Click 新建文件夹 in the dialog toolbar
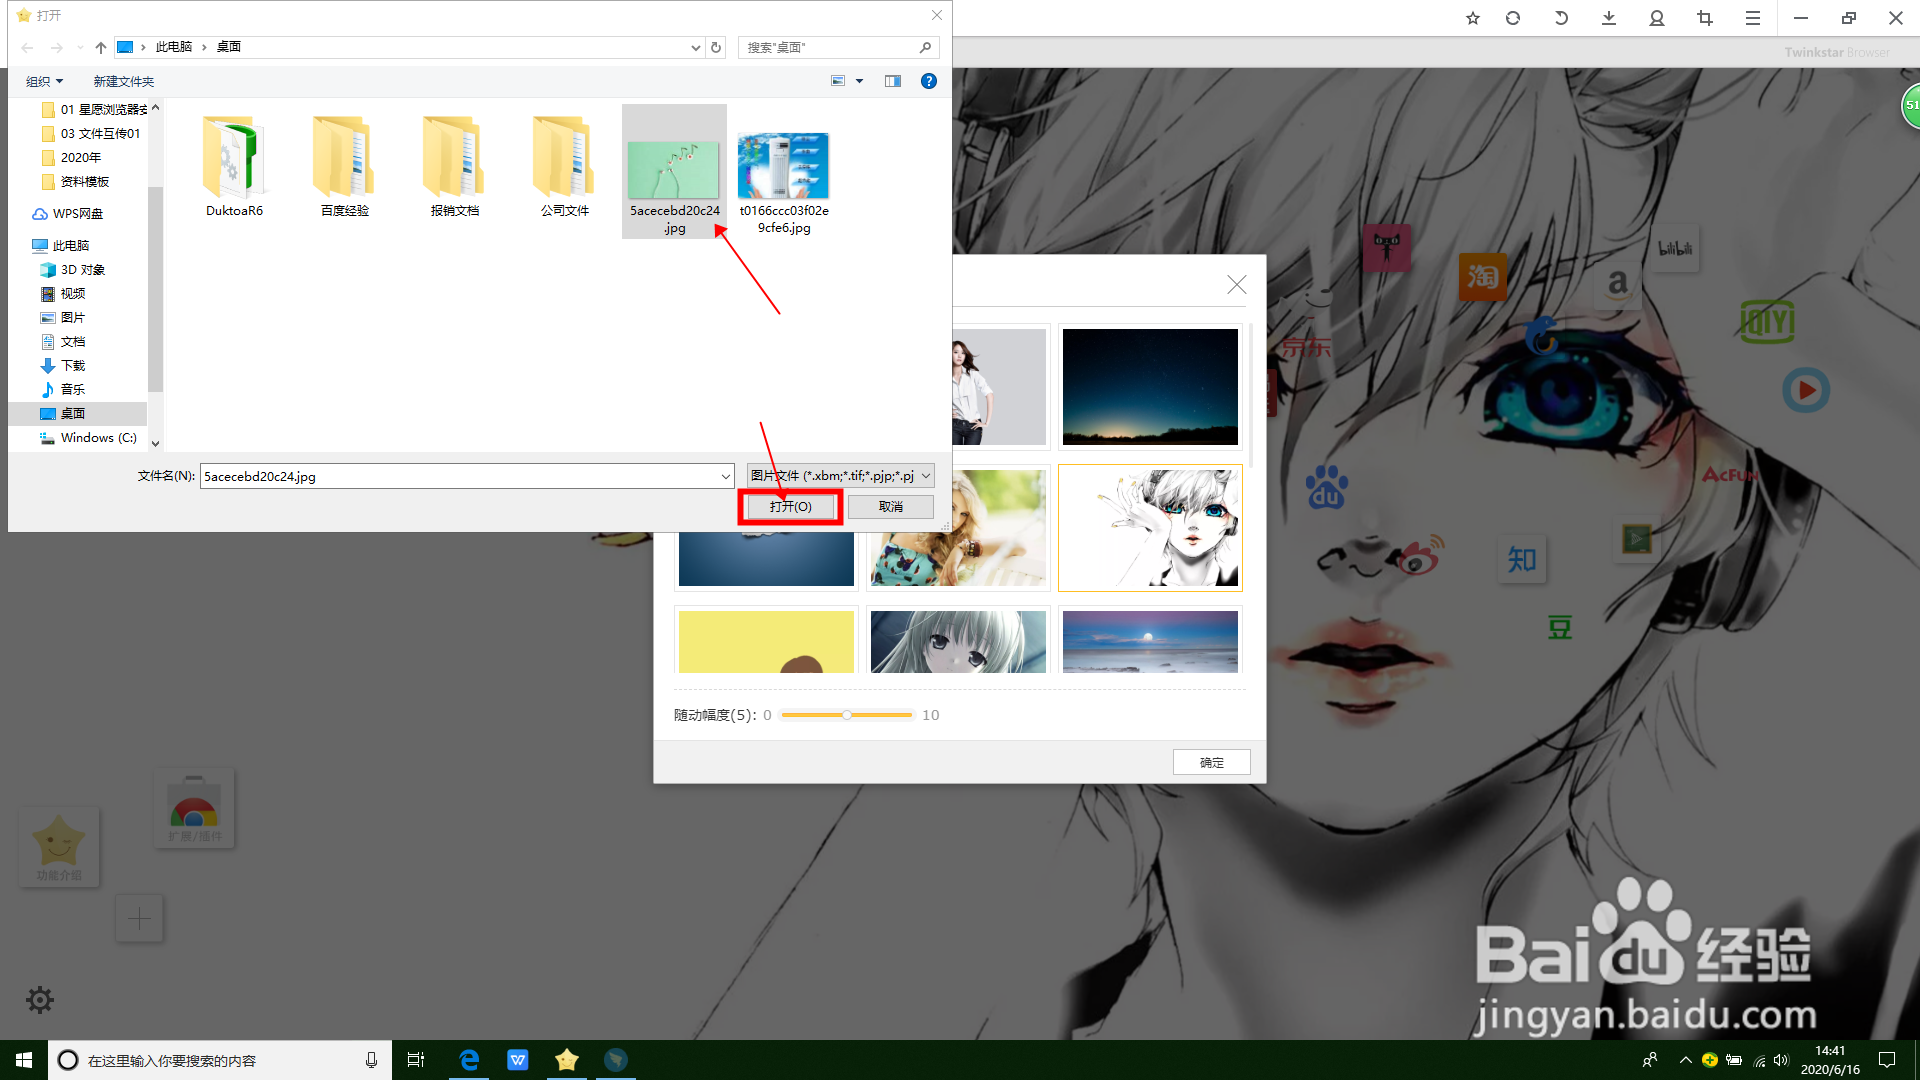 (x=124, y=81)
